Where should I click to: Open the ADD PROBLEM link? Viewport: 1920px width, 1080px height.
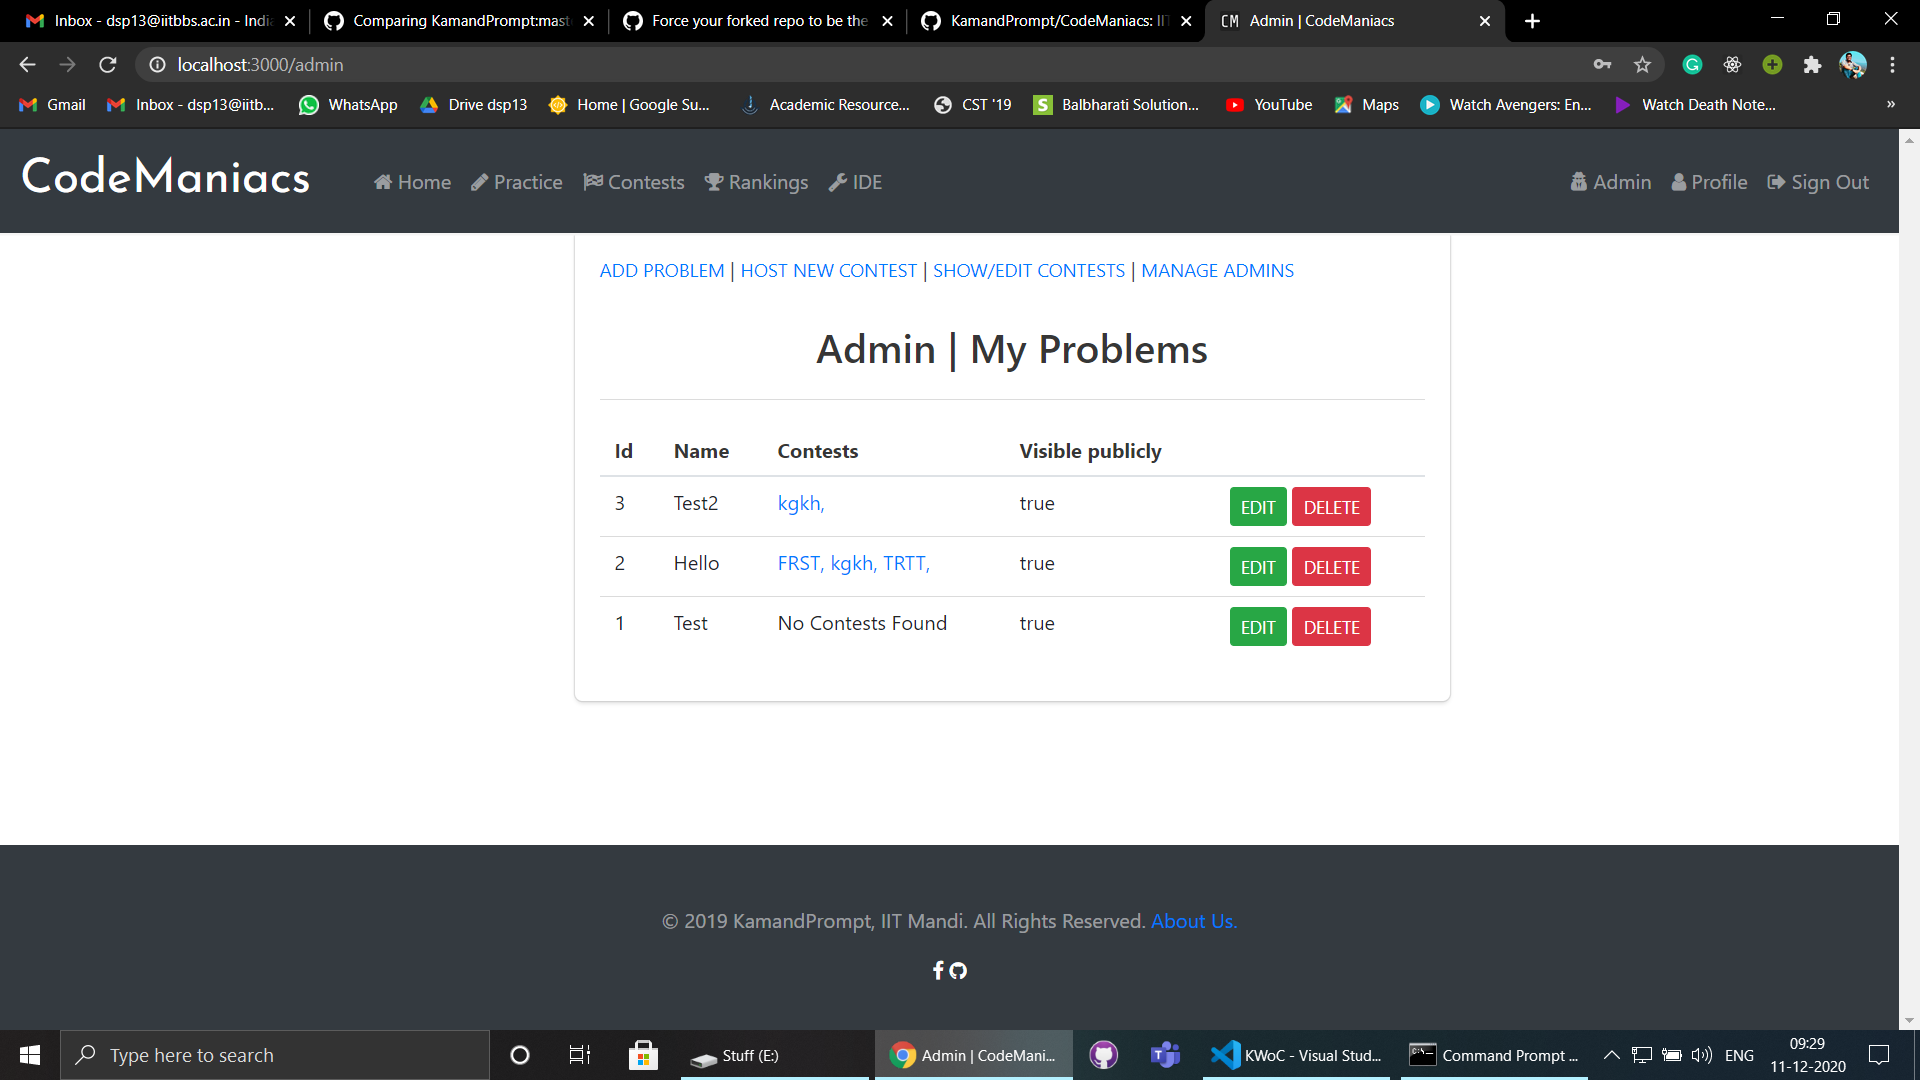[661, 271]
